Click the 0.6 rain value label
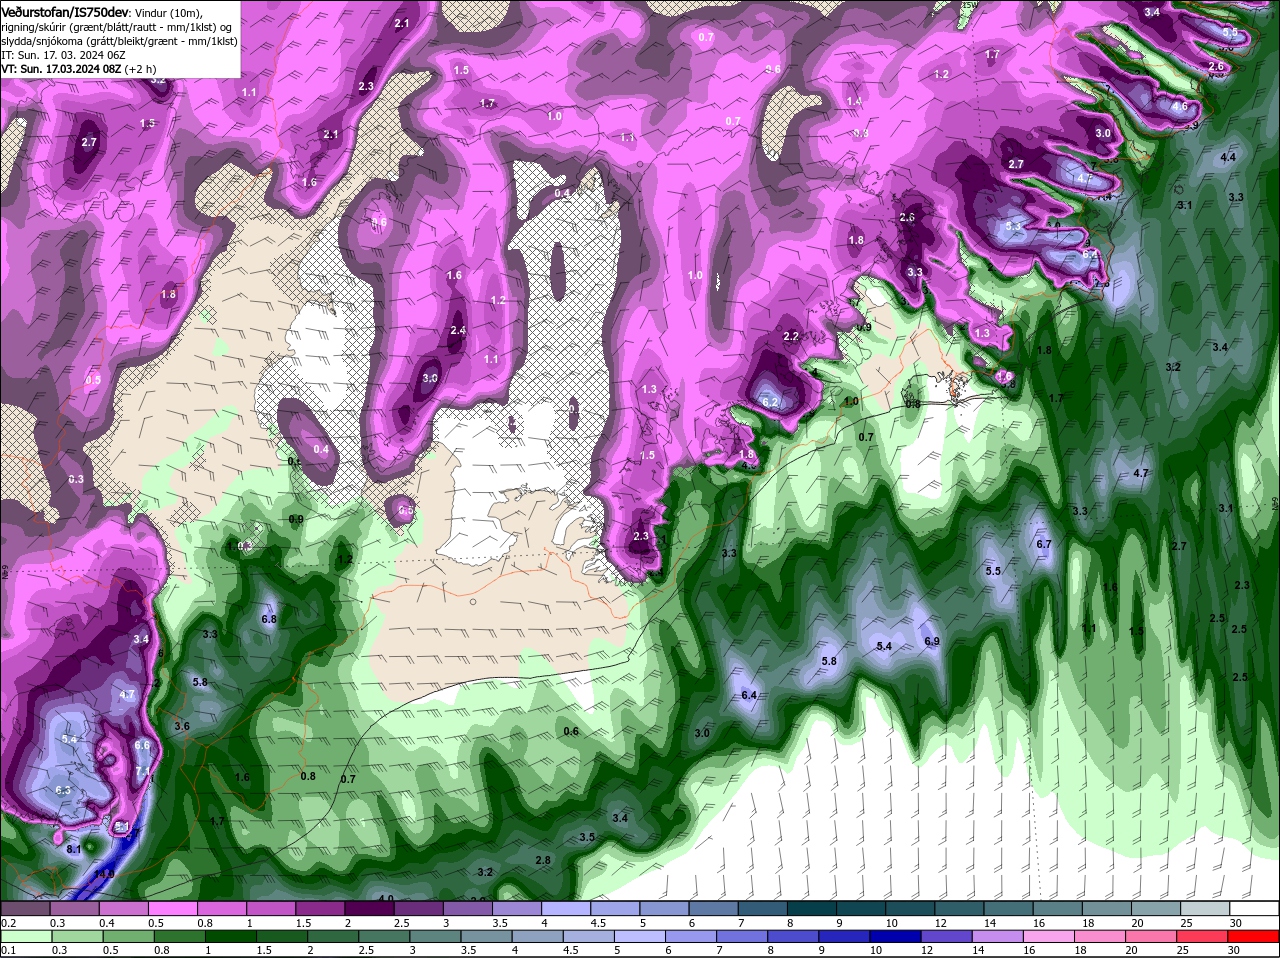The image size is (1280, 958). (571, 732)
